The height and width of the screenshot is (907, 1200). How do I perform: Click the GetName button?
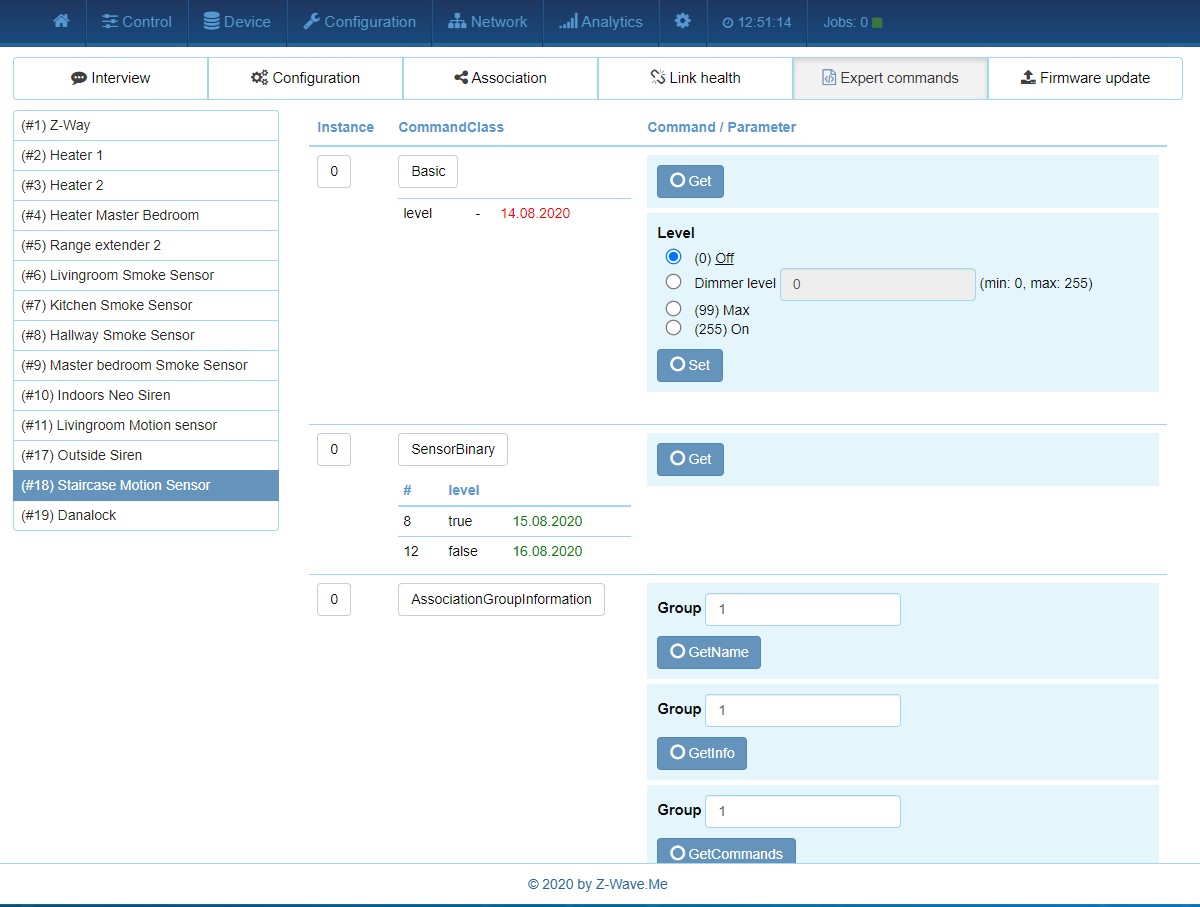[x=708, y=652]
